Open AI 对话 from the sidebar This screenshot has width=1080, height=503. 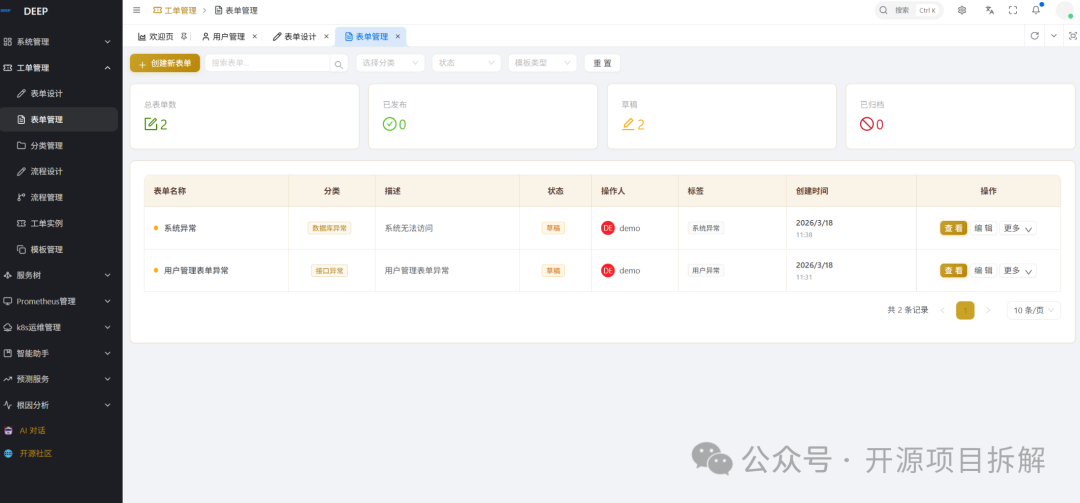click(x=32, y=430)
